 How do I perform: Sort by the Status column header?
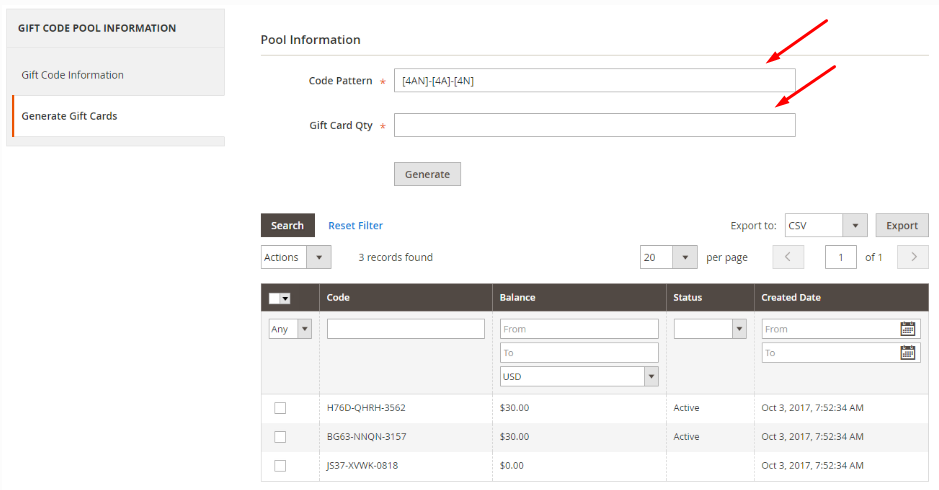(687, 298)
